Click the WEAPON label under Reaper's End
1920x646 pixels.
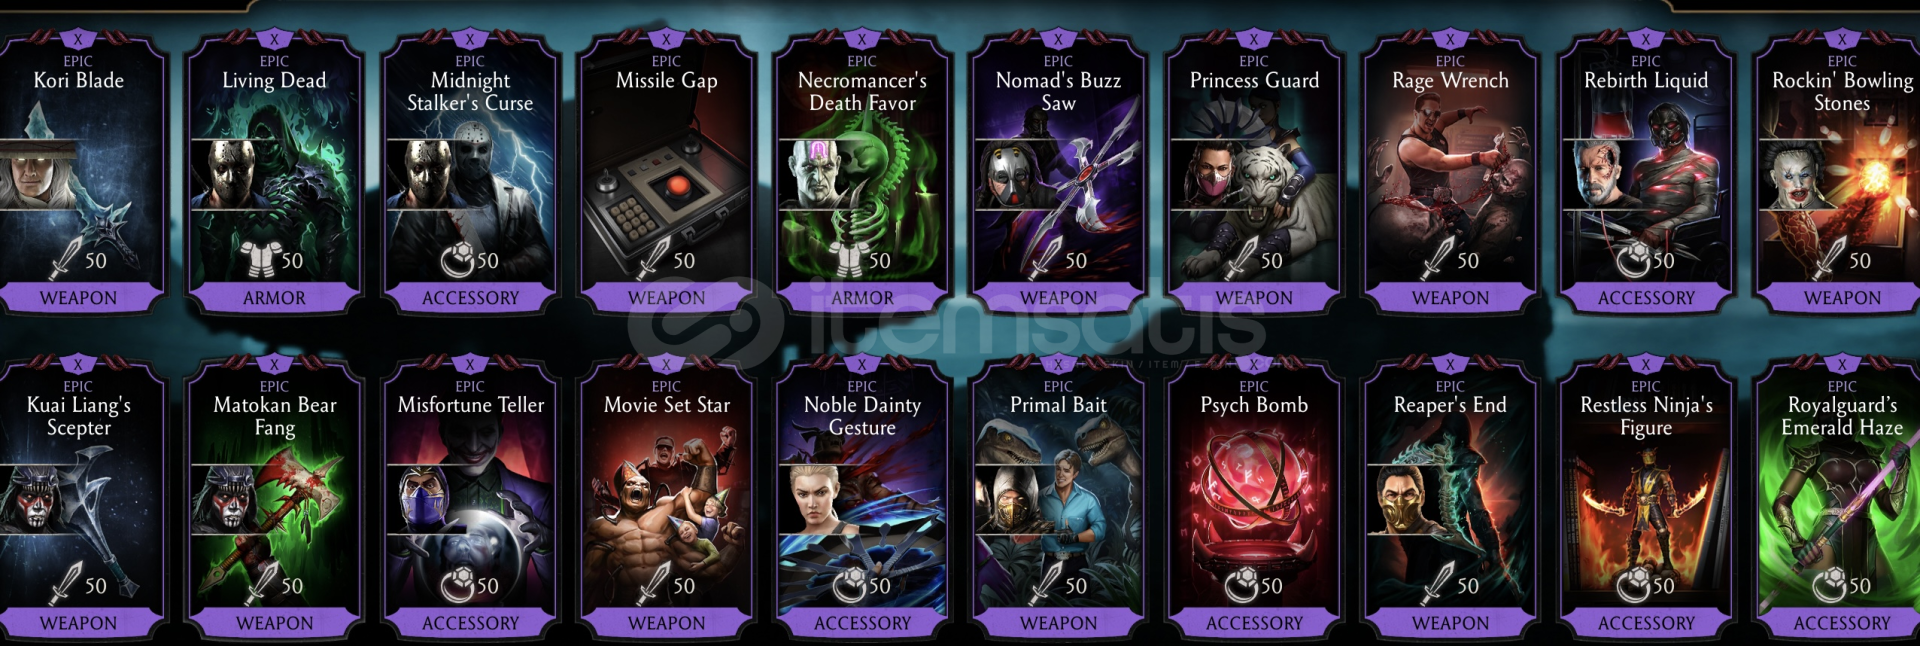(x=1450, y=623)
